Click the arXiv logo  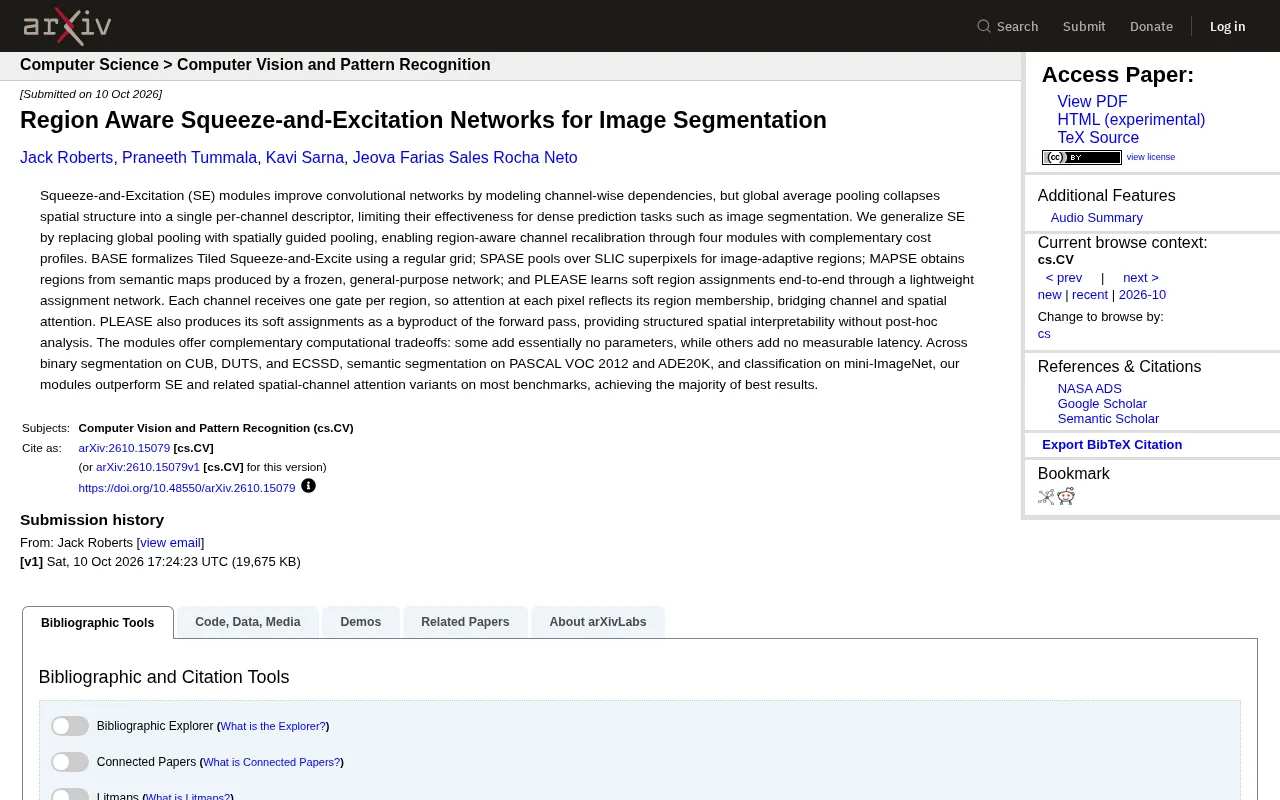[x=67, y=26]
